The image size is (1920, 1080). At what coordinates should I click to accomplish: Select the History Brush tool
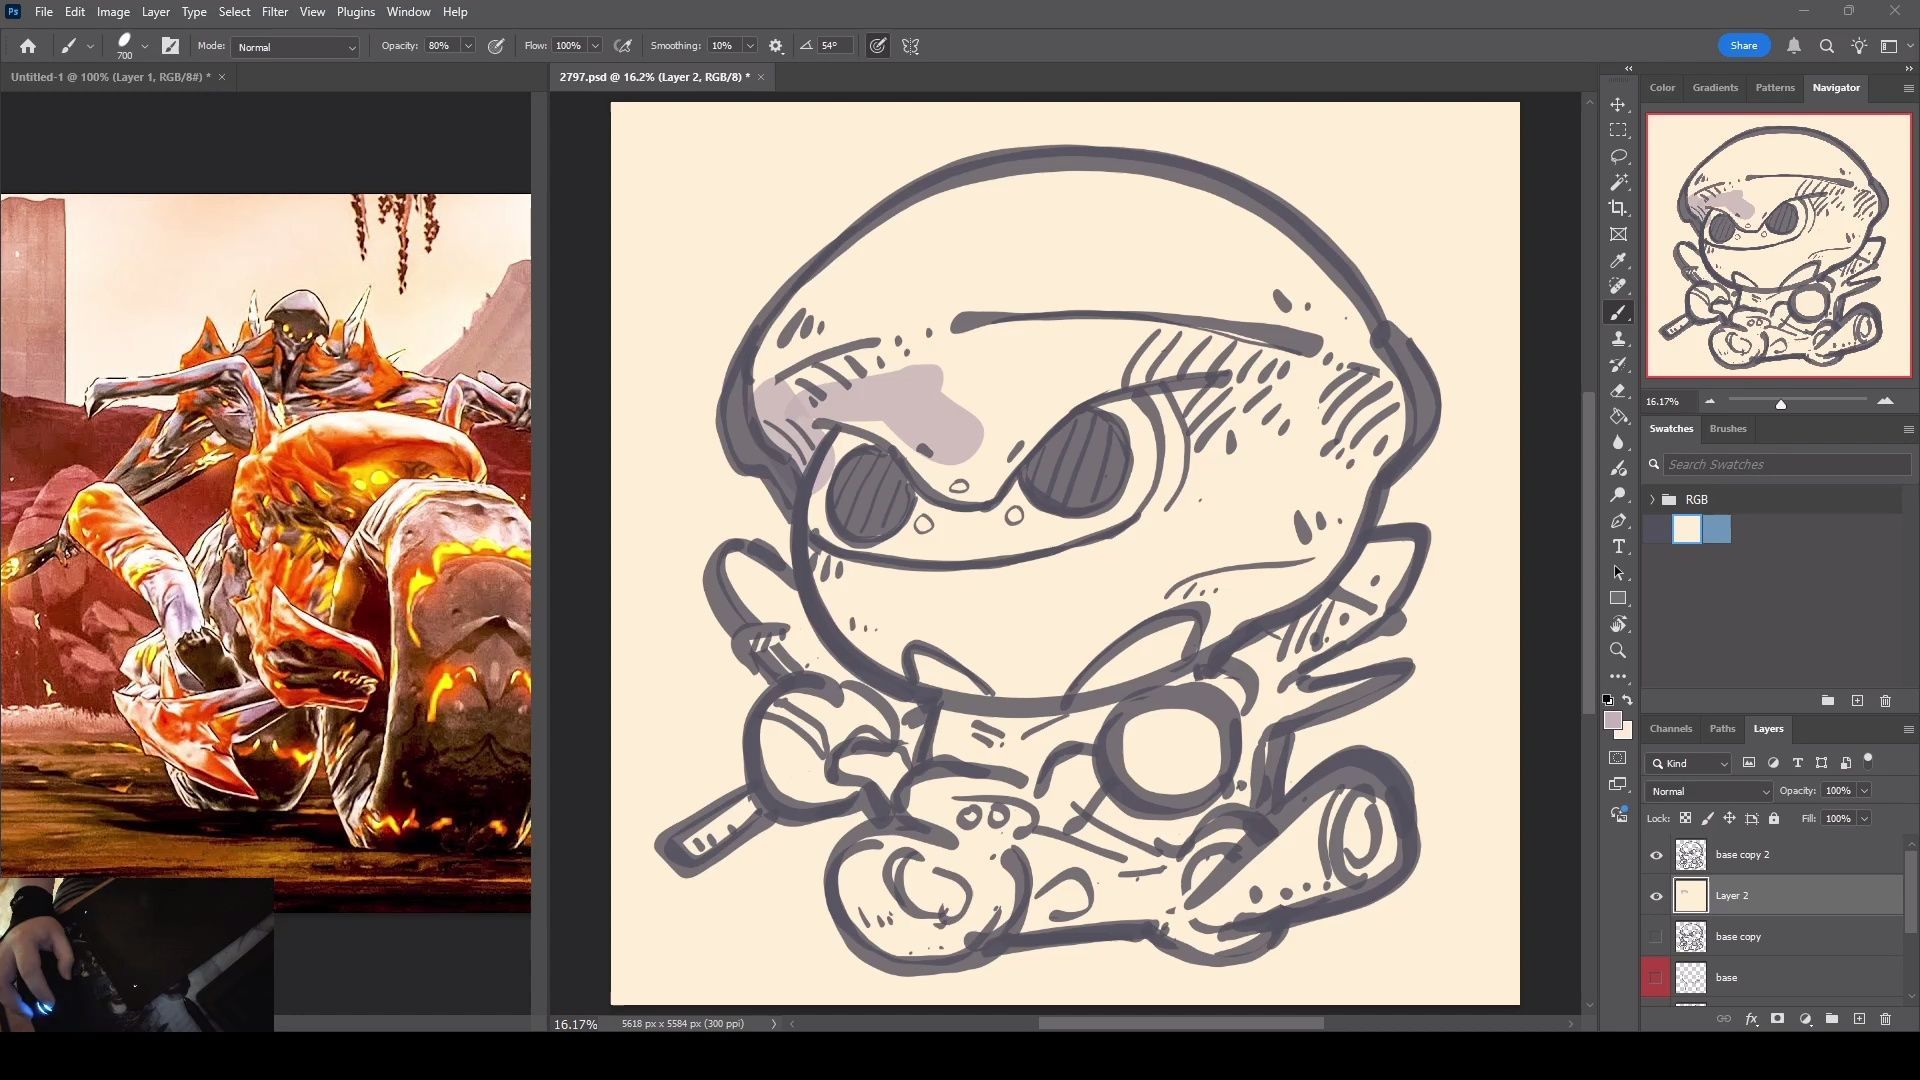pyautogui.click(x=1618, y=365)
